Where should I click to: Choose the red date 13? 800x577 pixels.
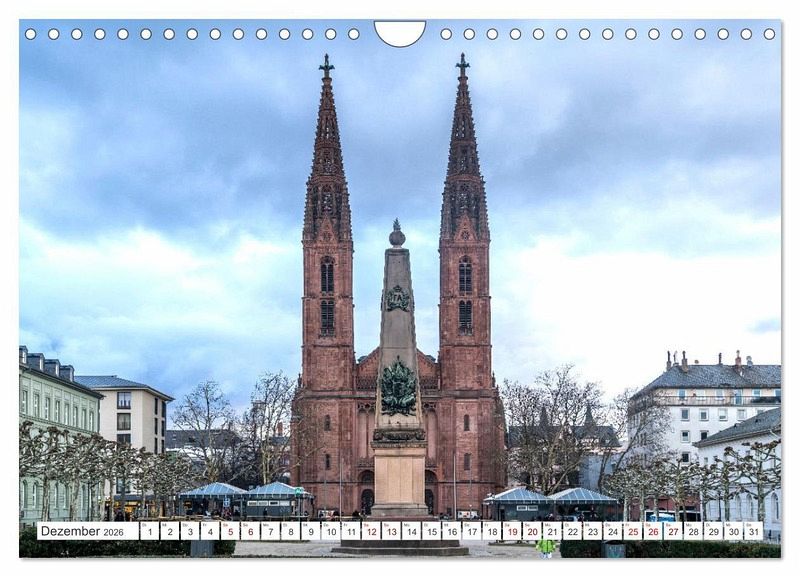coord(391,531)
